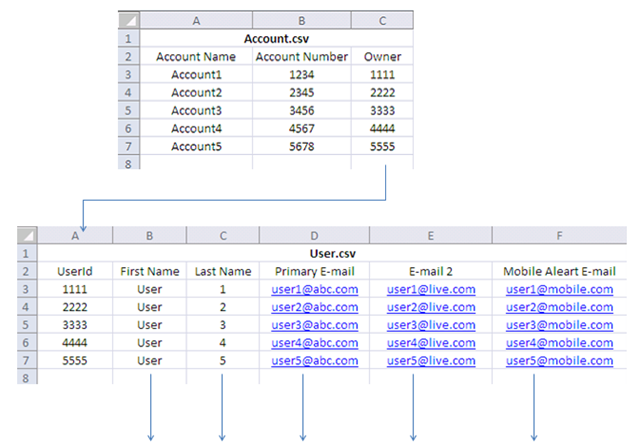Open the user4@abc.com hyperlink
Viewport: 640px width, 445px height.
pos(315,343)
